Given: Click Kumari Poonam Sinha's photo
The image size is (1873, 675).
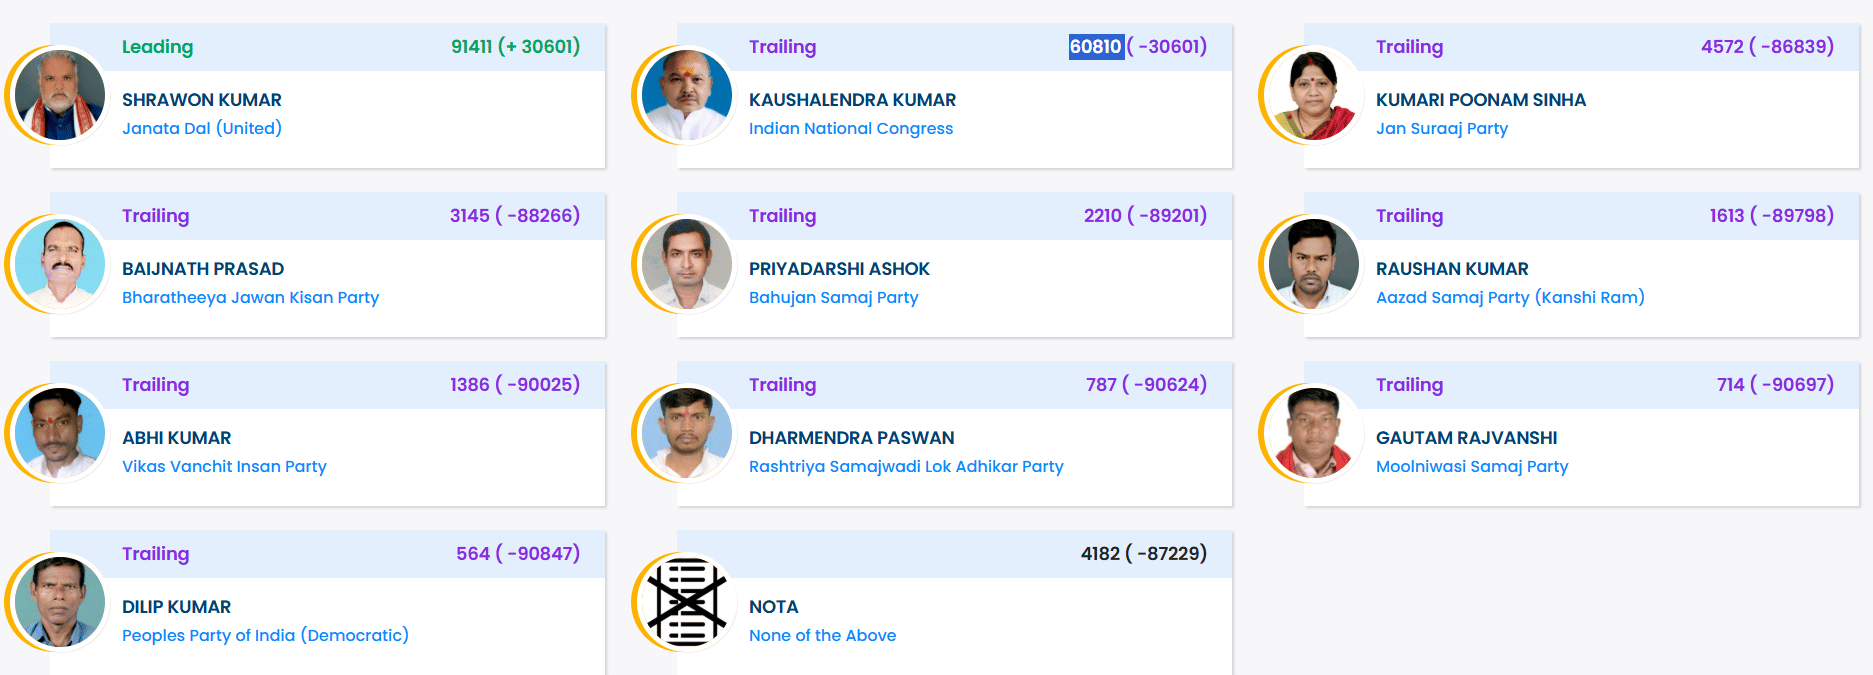Looking at the screenshot, I should pos(1314,95).
